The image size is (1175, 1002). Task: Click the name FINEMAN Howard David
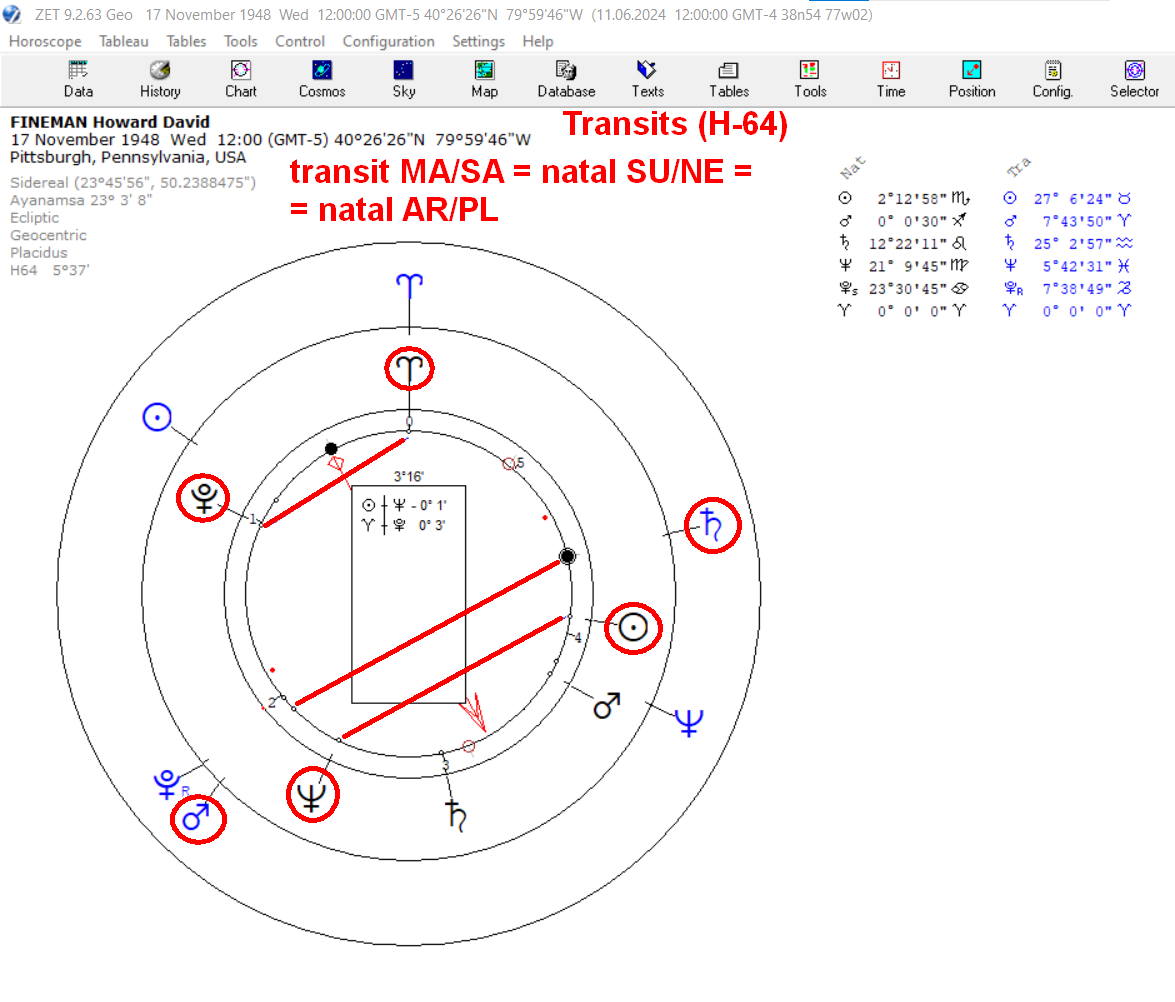109,122
